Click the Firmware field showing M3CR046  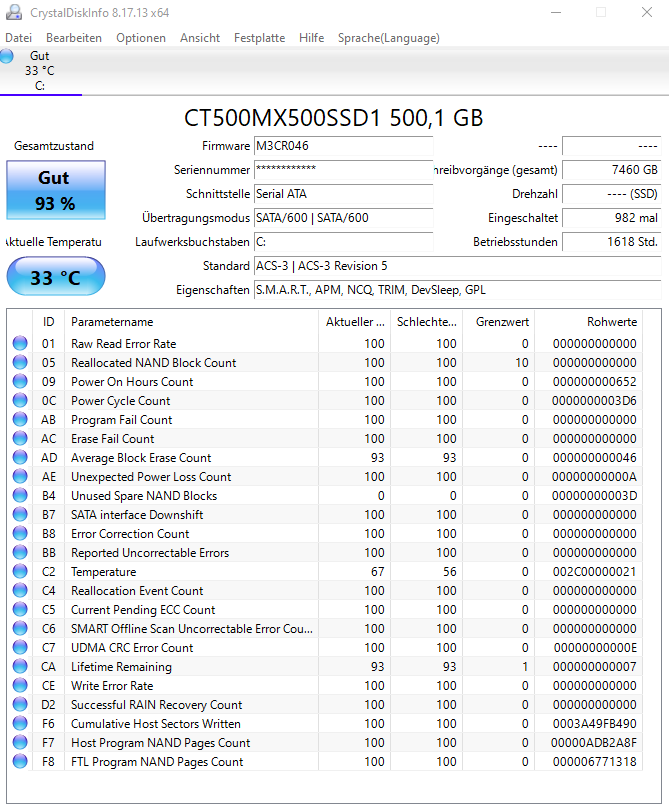[x=343, y=146]
